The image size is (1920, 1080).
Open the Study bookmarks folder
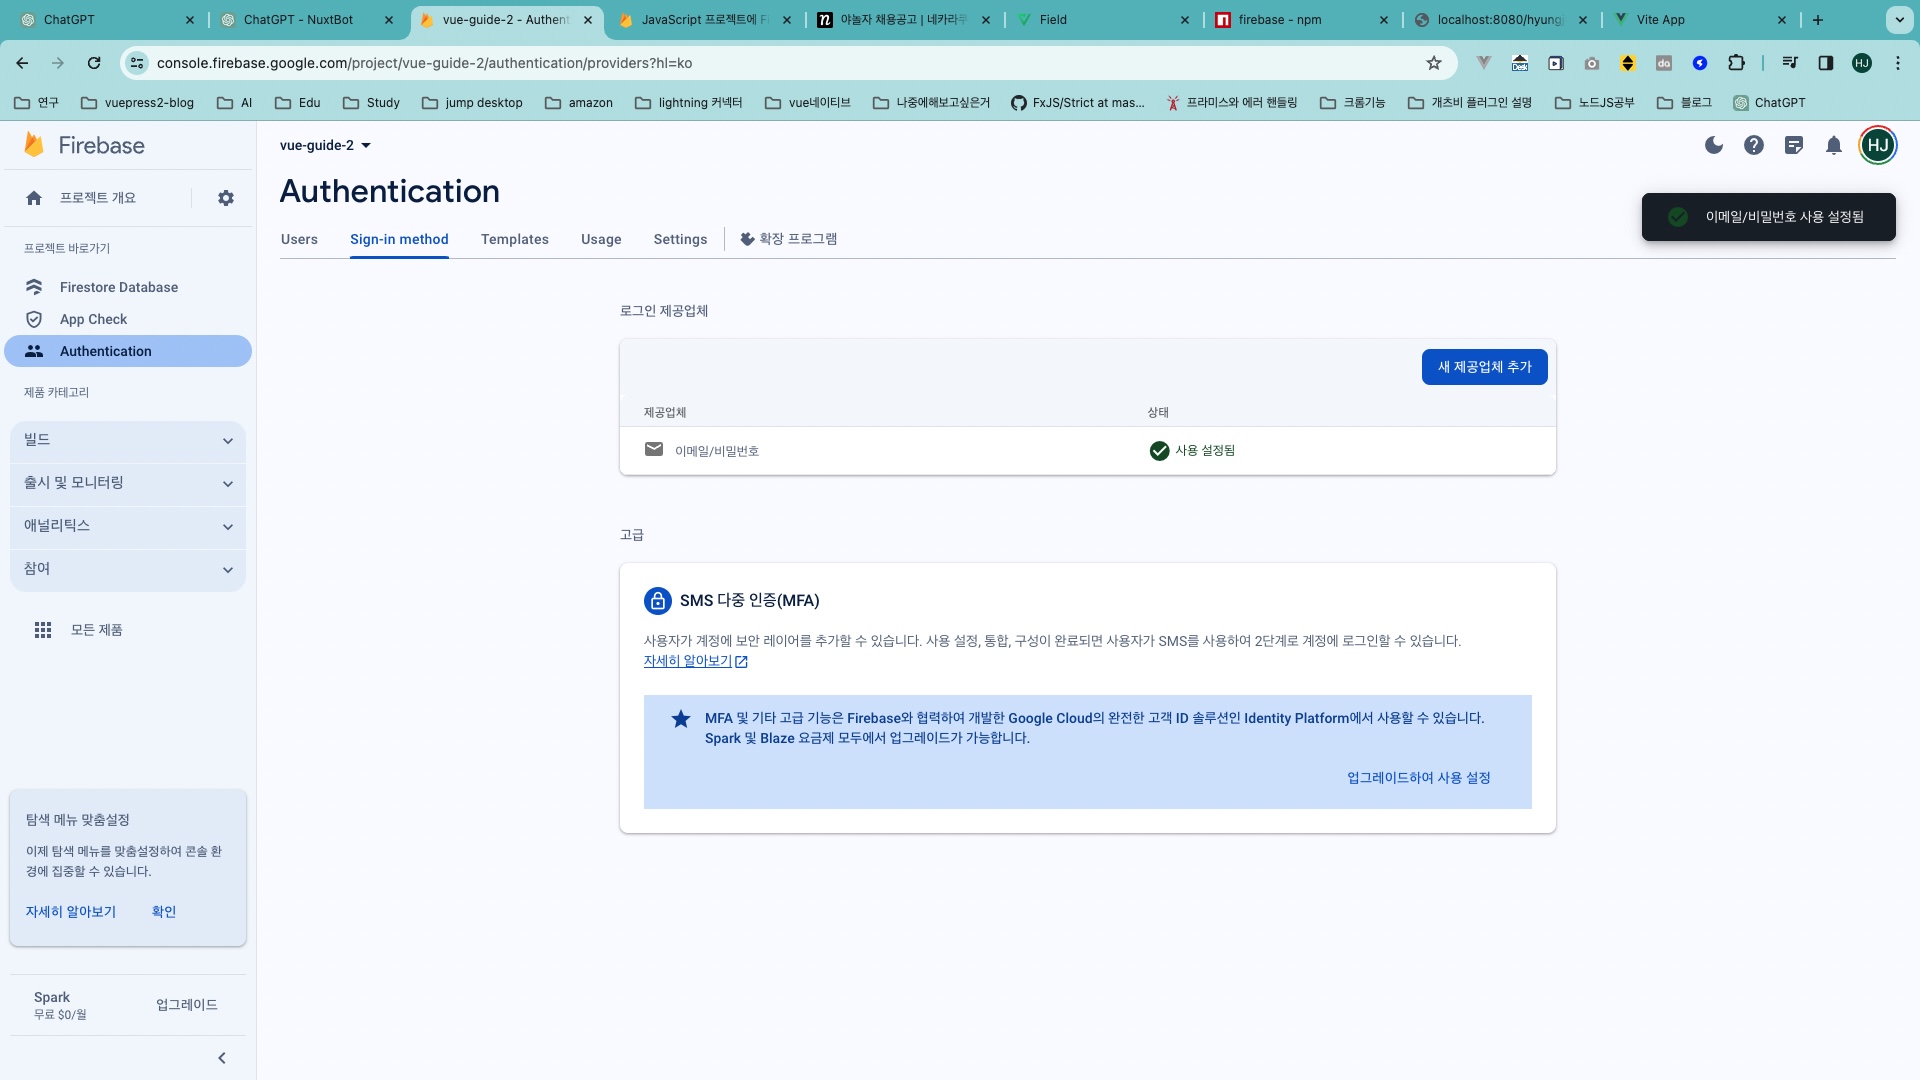click(371, 102)
